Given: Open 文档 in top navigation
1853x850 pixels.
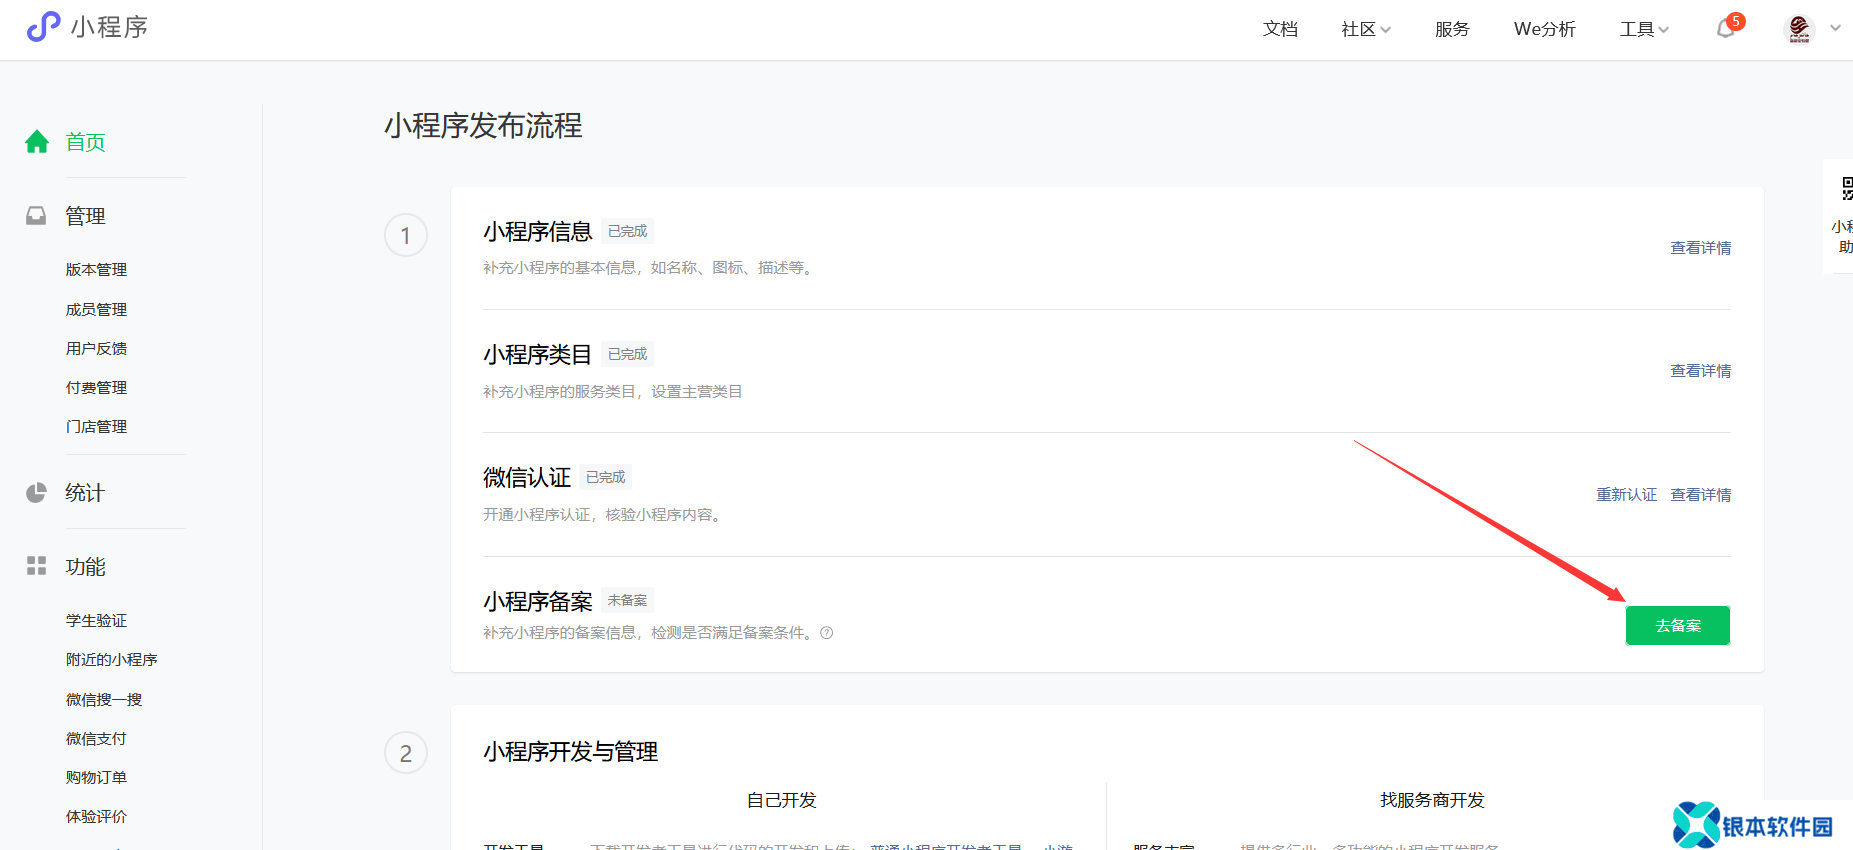Looking at the screenshot, I should (x=1280, y=29).
